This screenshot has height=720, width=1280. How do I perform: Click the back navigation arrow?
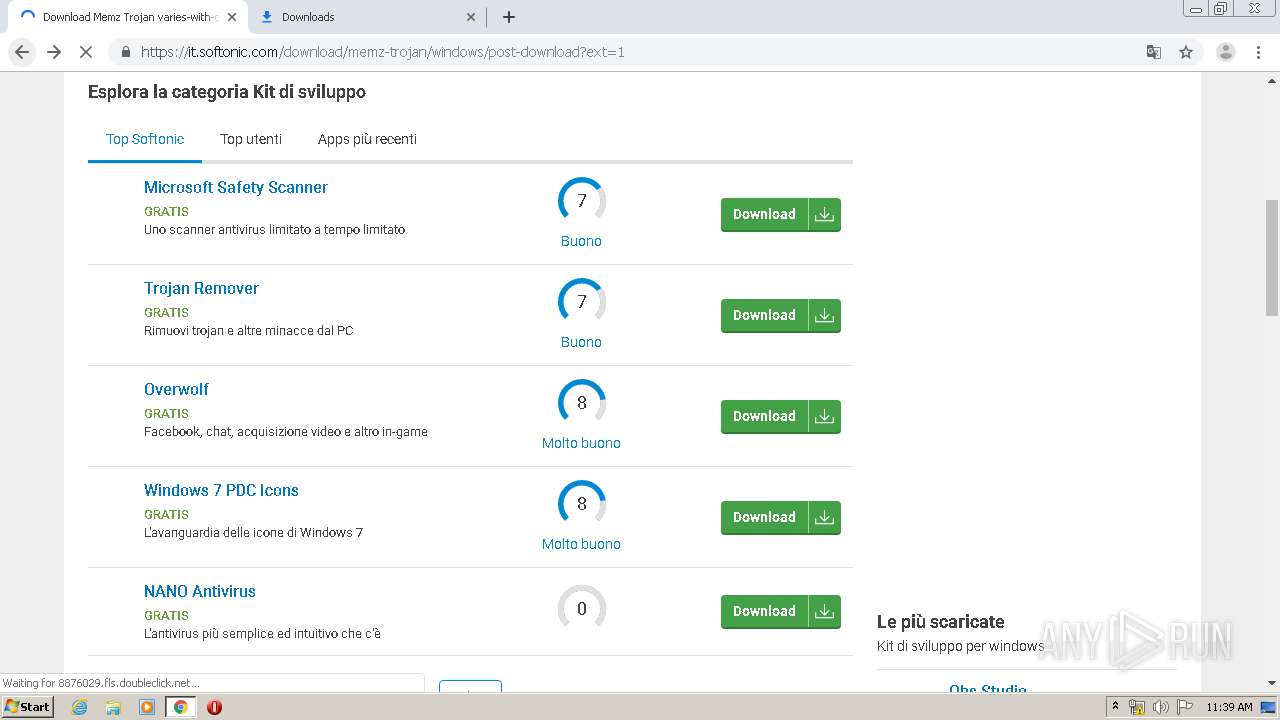click(x=22, y=52)
